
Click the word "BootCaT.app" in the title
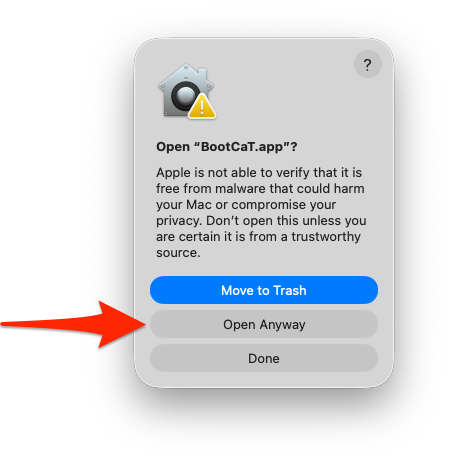coord(241,147)
